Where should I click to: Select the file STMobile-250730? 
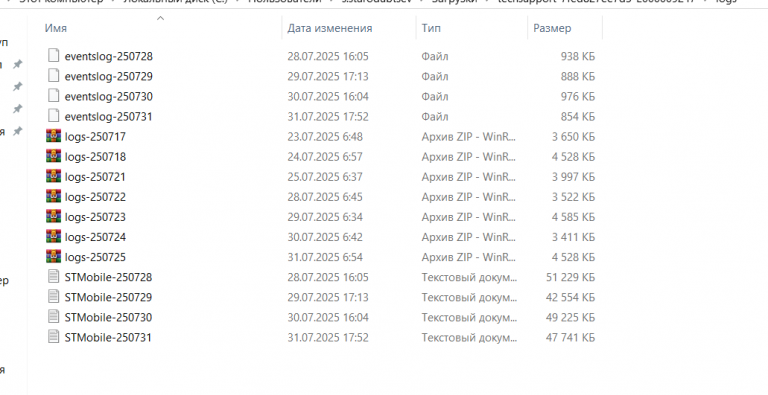(x=108, y=318)
